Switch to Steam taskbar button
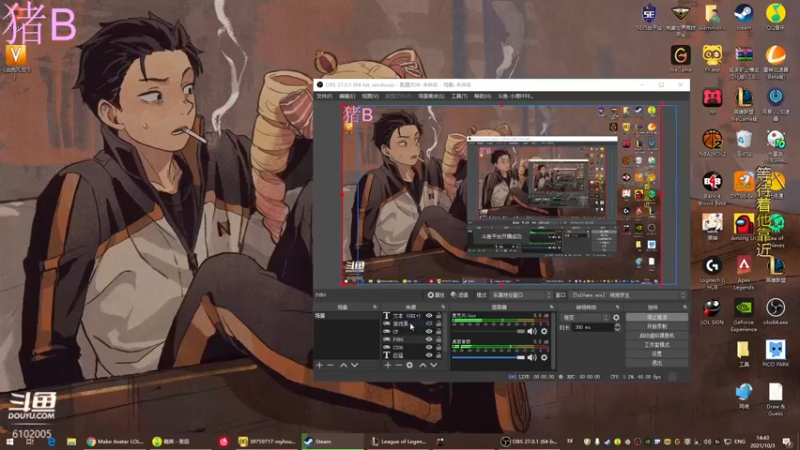The image size is (800, 450). 333,441
